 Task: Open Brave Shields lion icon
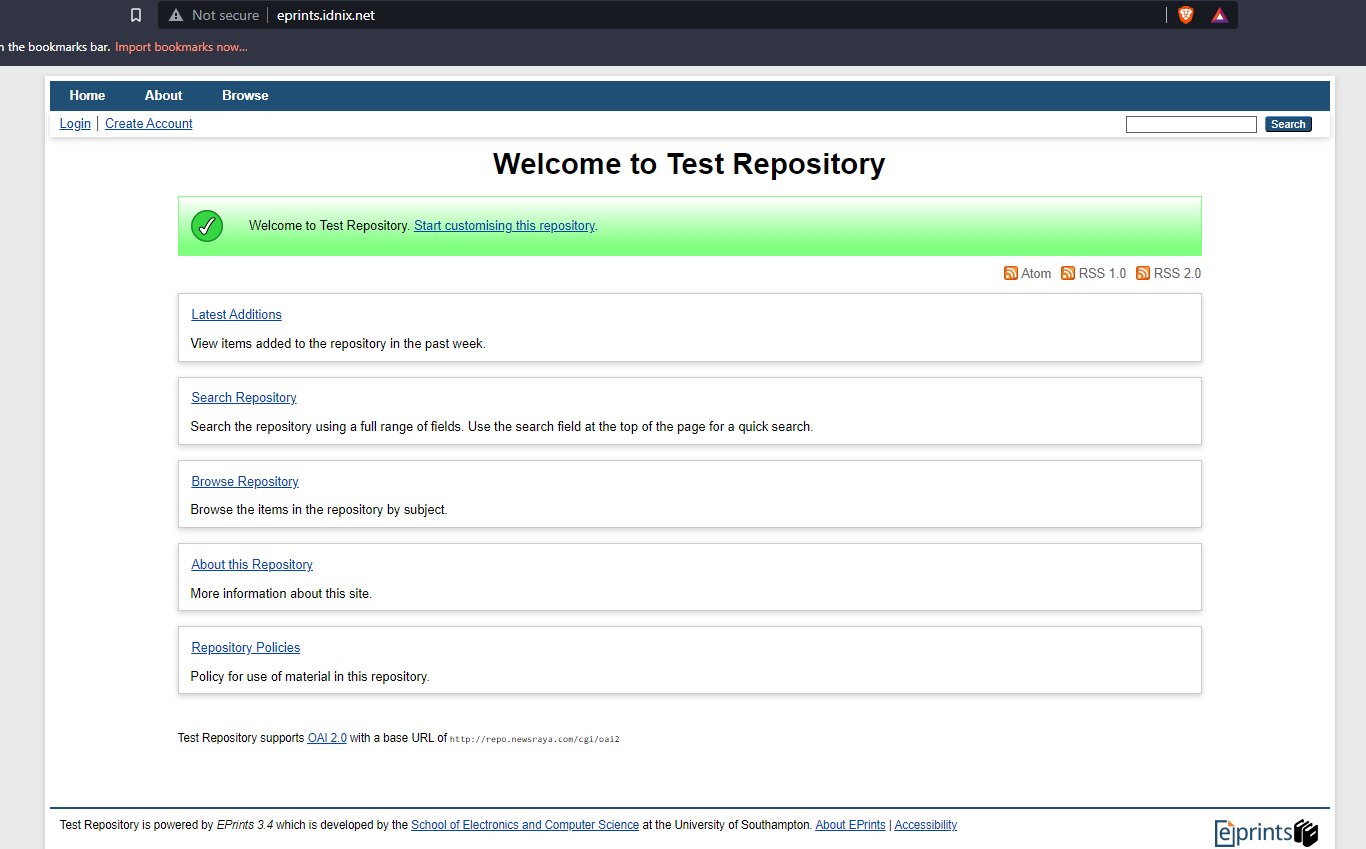coord(1186,15)
